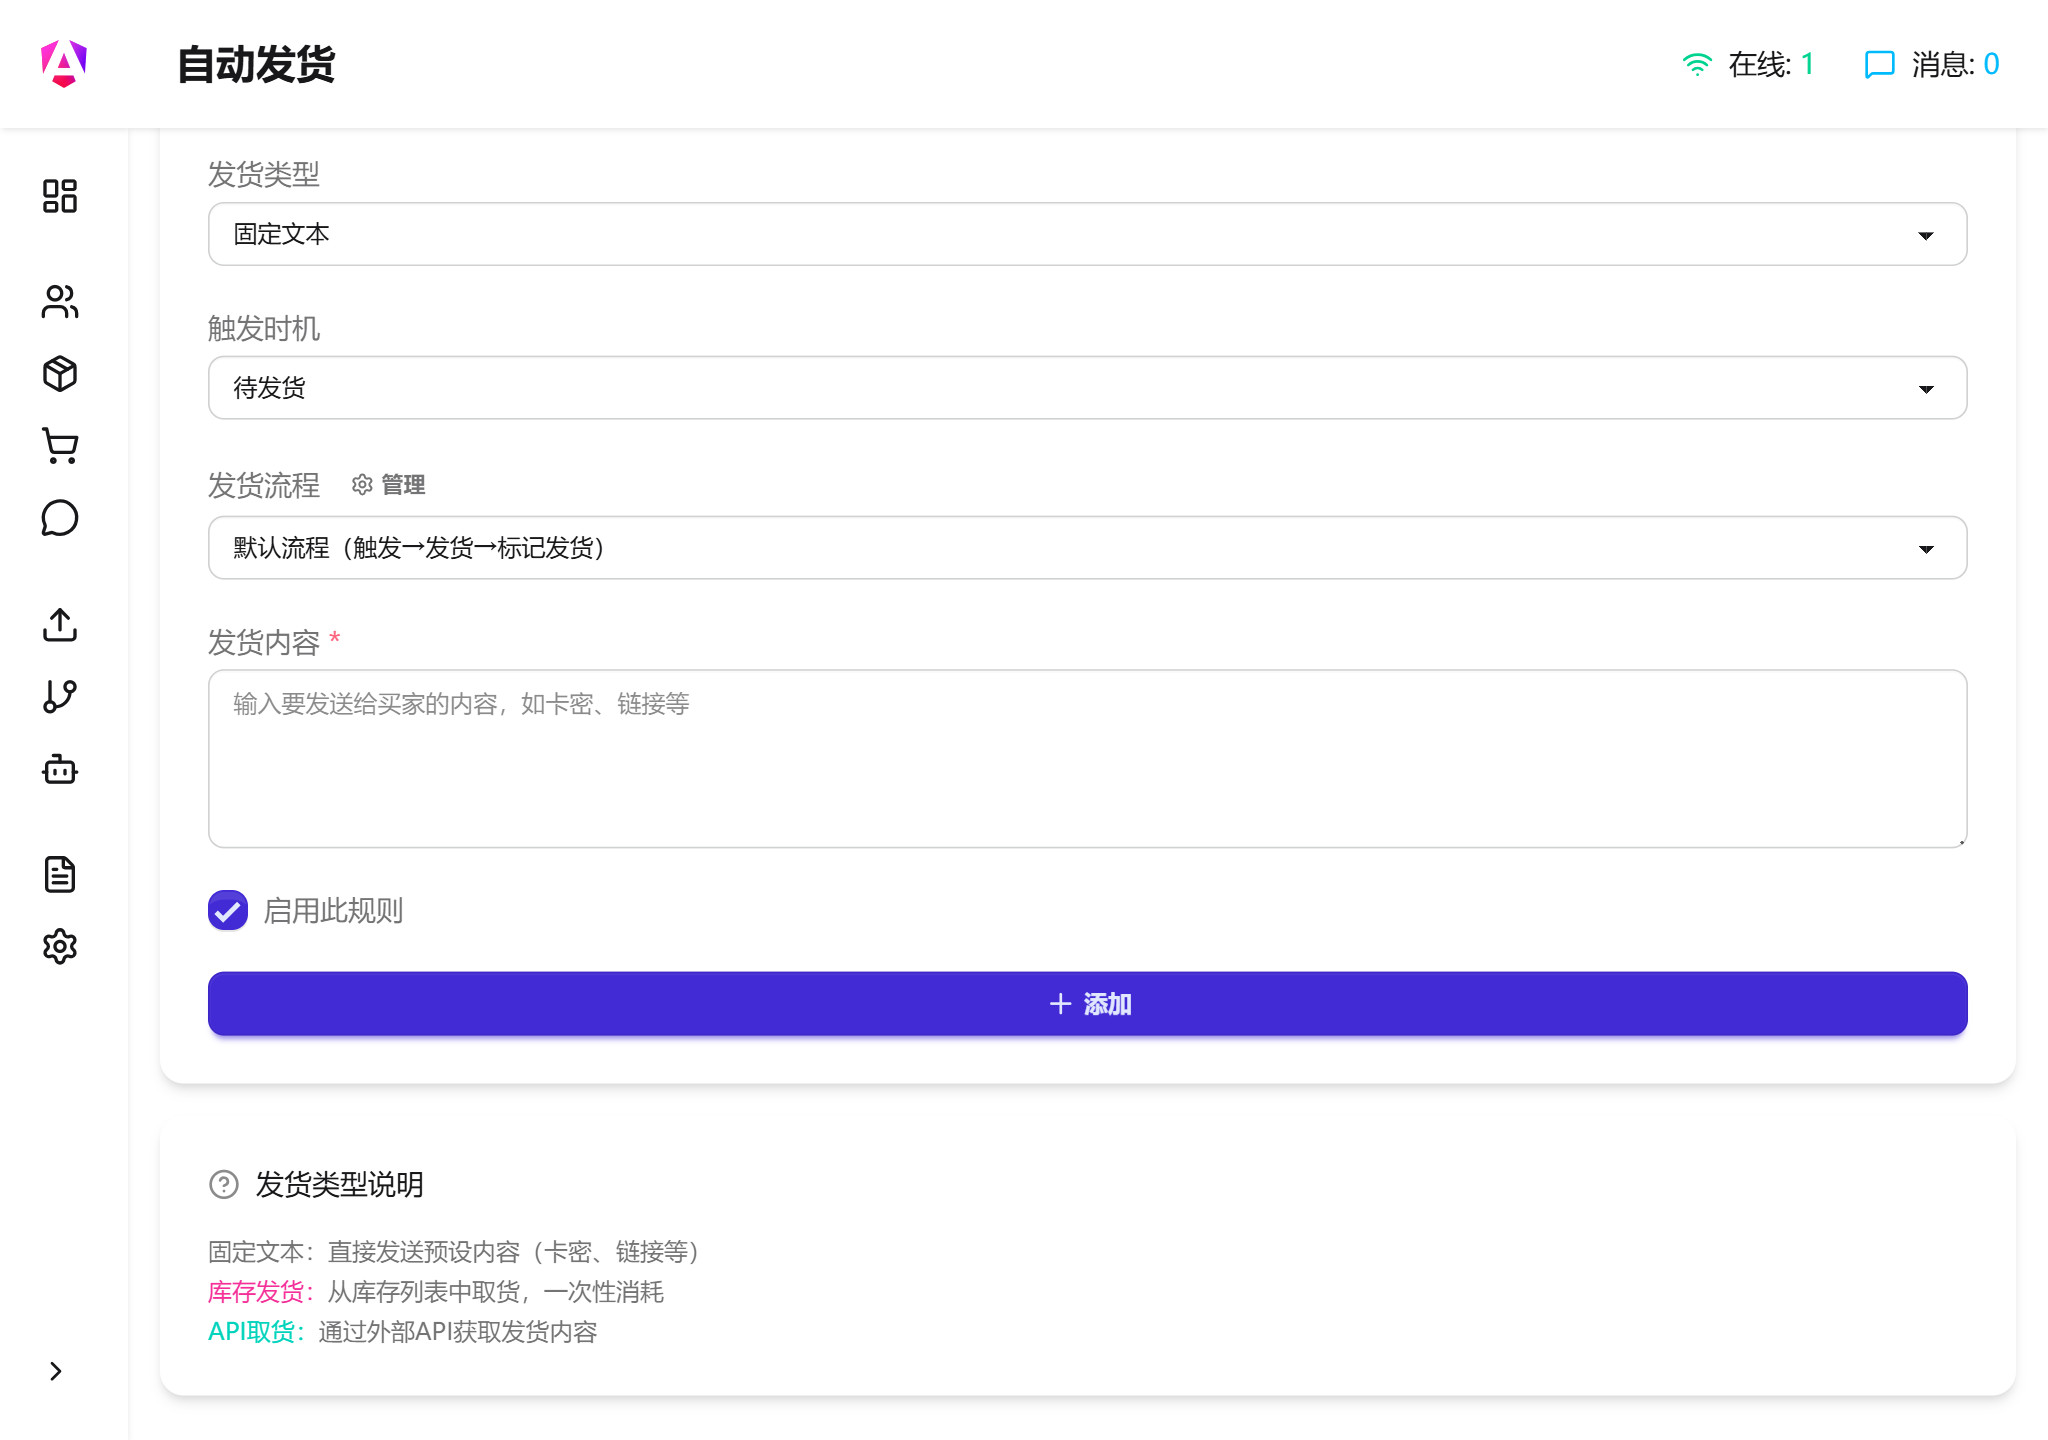Click the 添加 add button
Viewport: 2048px width, 1440px height.
point(1086,1003)
